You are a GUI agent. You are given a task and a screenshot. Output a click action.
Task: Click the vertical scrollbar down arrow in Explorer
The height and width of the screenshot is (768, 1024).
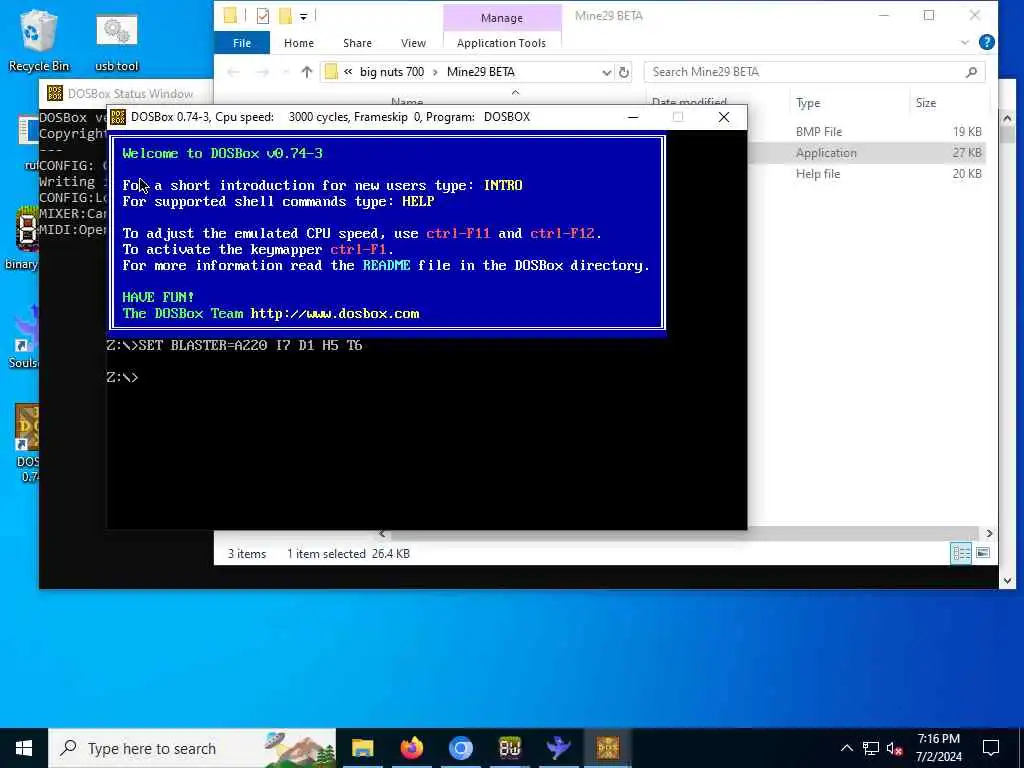[x=1006, y=581]
